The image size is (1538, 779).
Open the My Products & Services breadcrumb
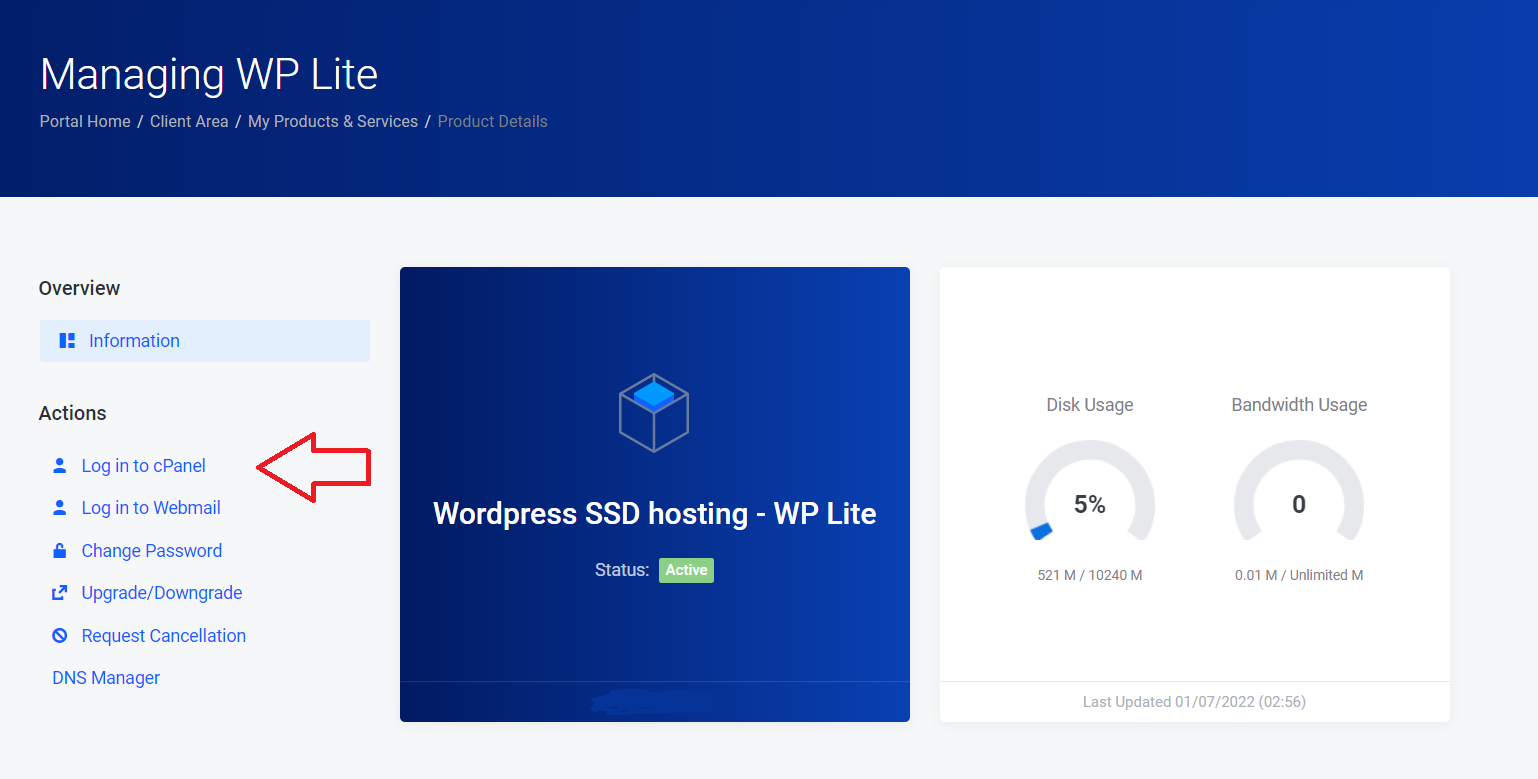click(x=333, y=121)
